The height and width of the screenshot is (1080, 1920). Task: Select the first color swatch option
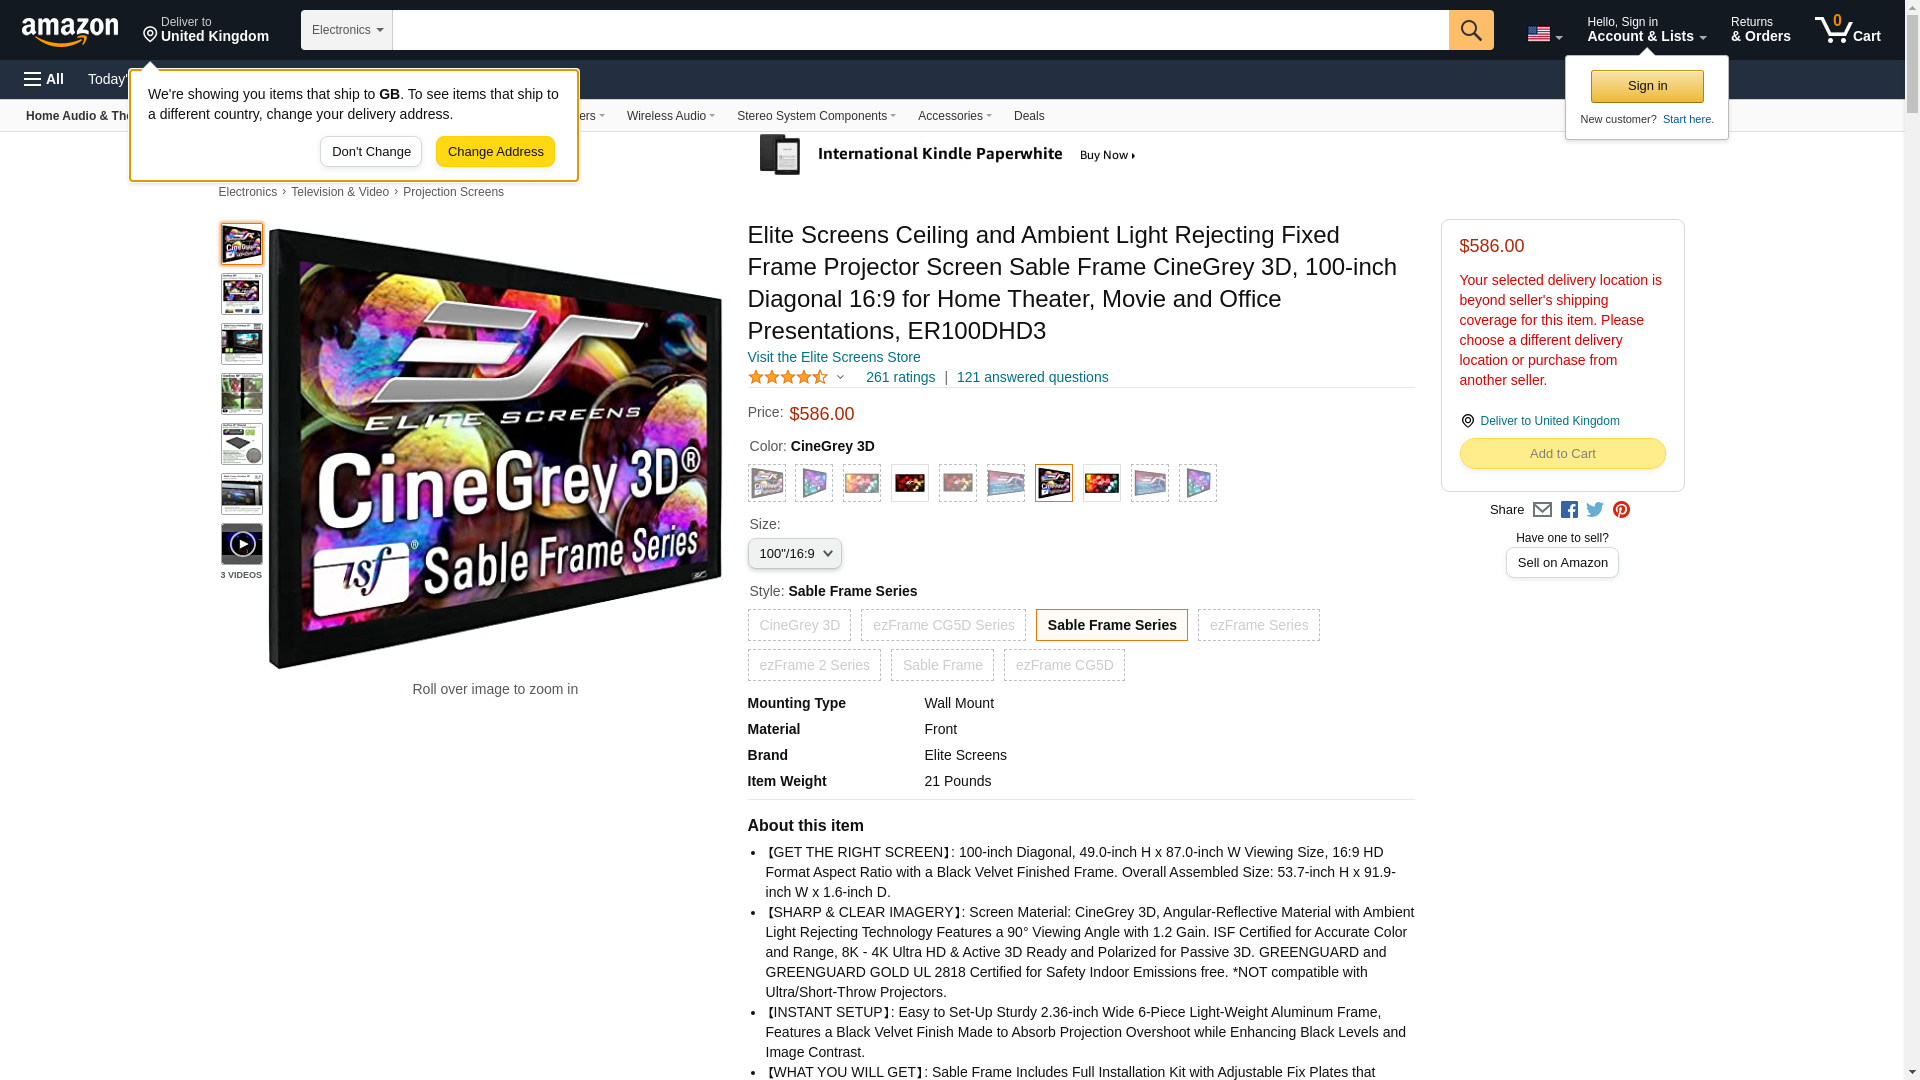767,484
